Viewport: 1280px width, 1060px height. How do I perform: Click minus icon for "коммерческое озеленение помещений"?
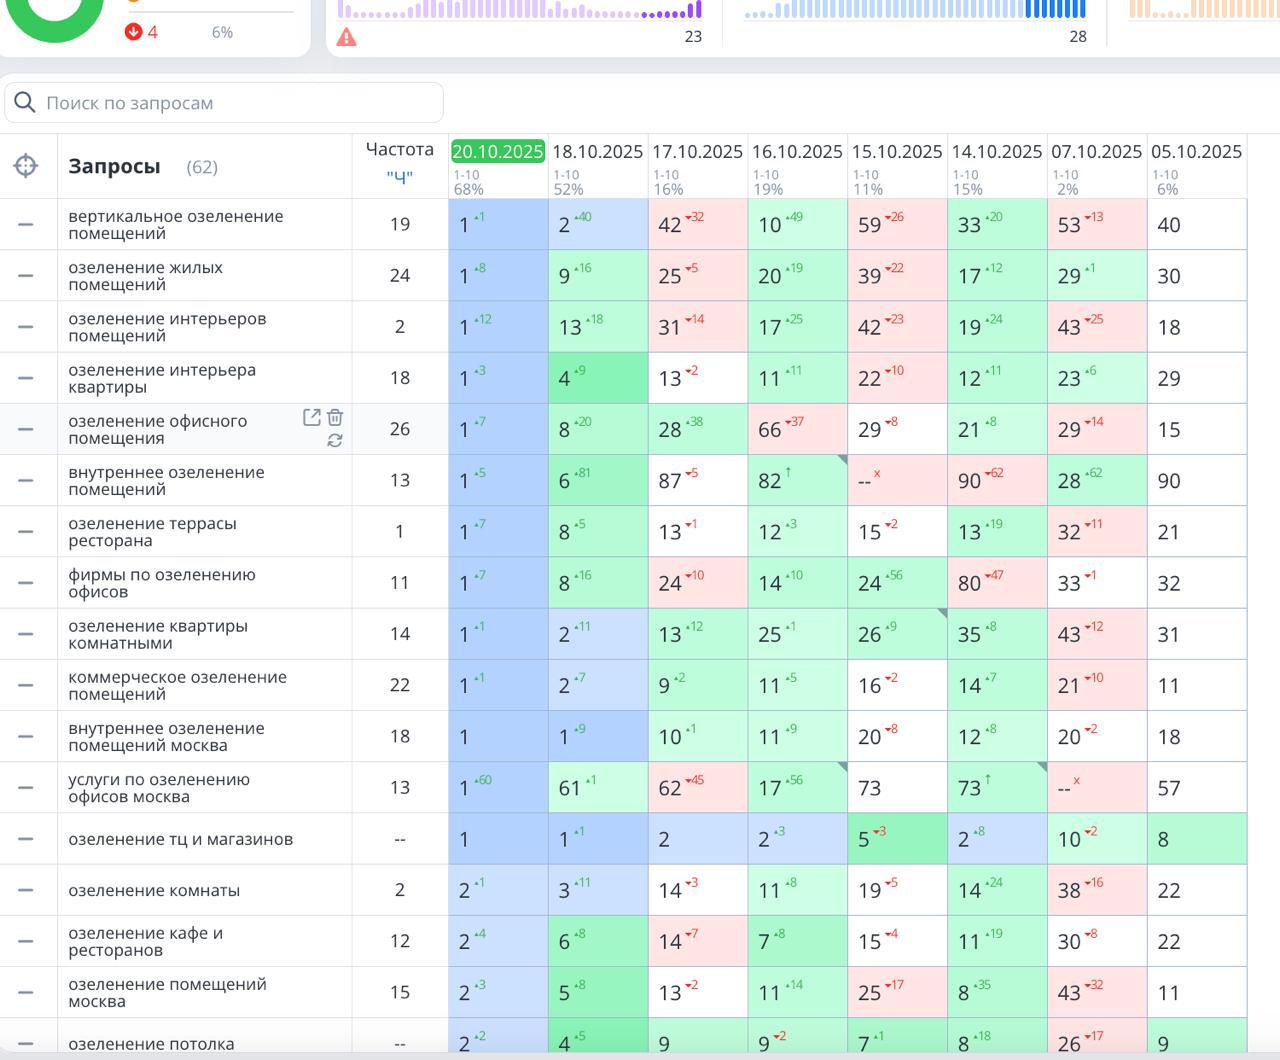click(x=26, y=685)
